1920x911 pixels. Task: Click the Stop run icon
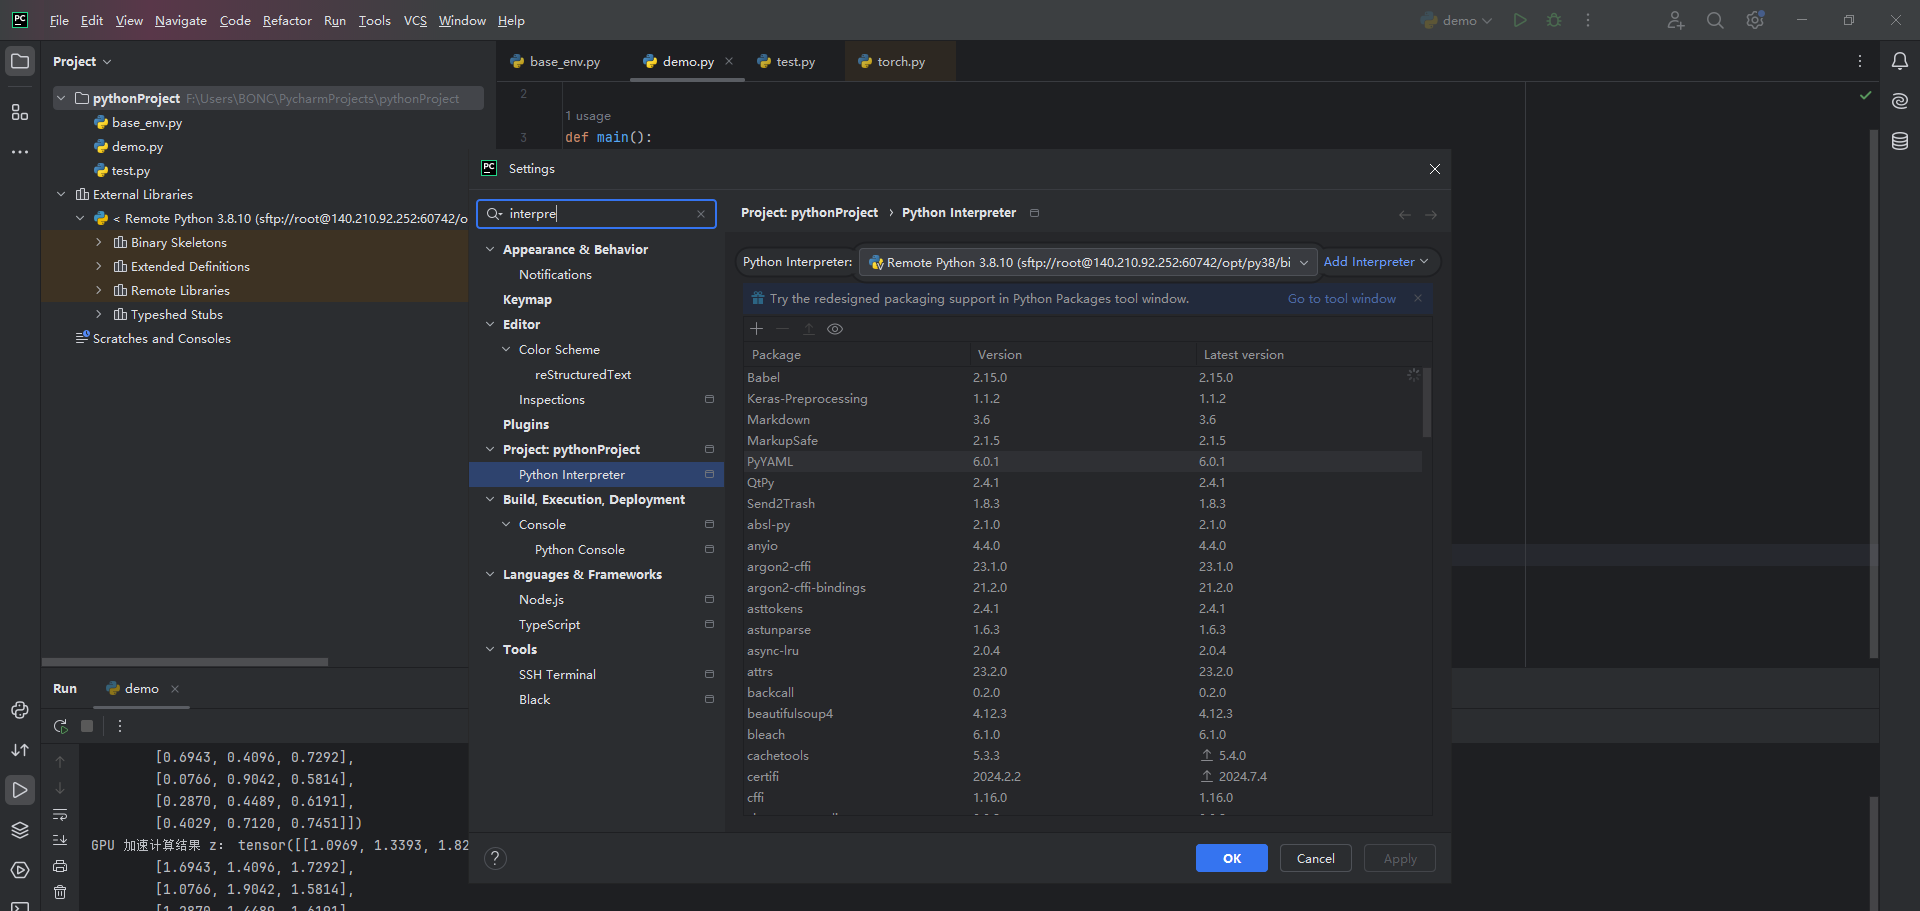[87, 726]
